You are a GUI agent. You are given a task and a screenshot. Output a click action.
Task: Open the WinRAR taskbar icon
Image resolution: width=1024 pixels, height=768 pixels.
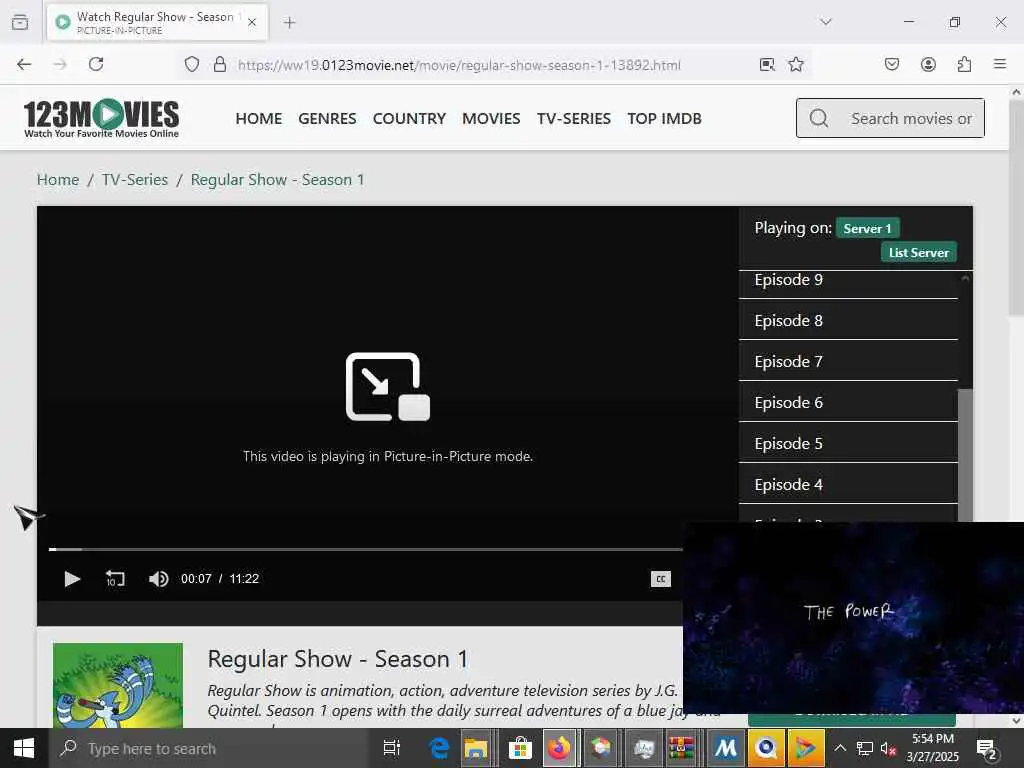[680, 748]
